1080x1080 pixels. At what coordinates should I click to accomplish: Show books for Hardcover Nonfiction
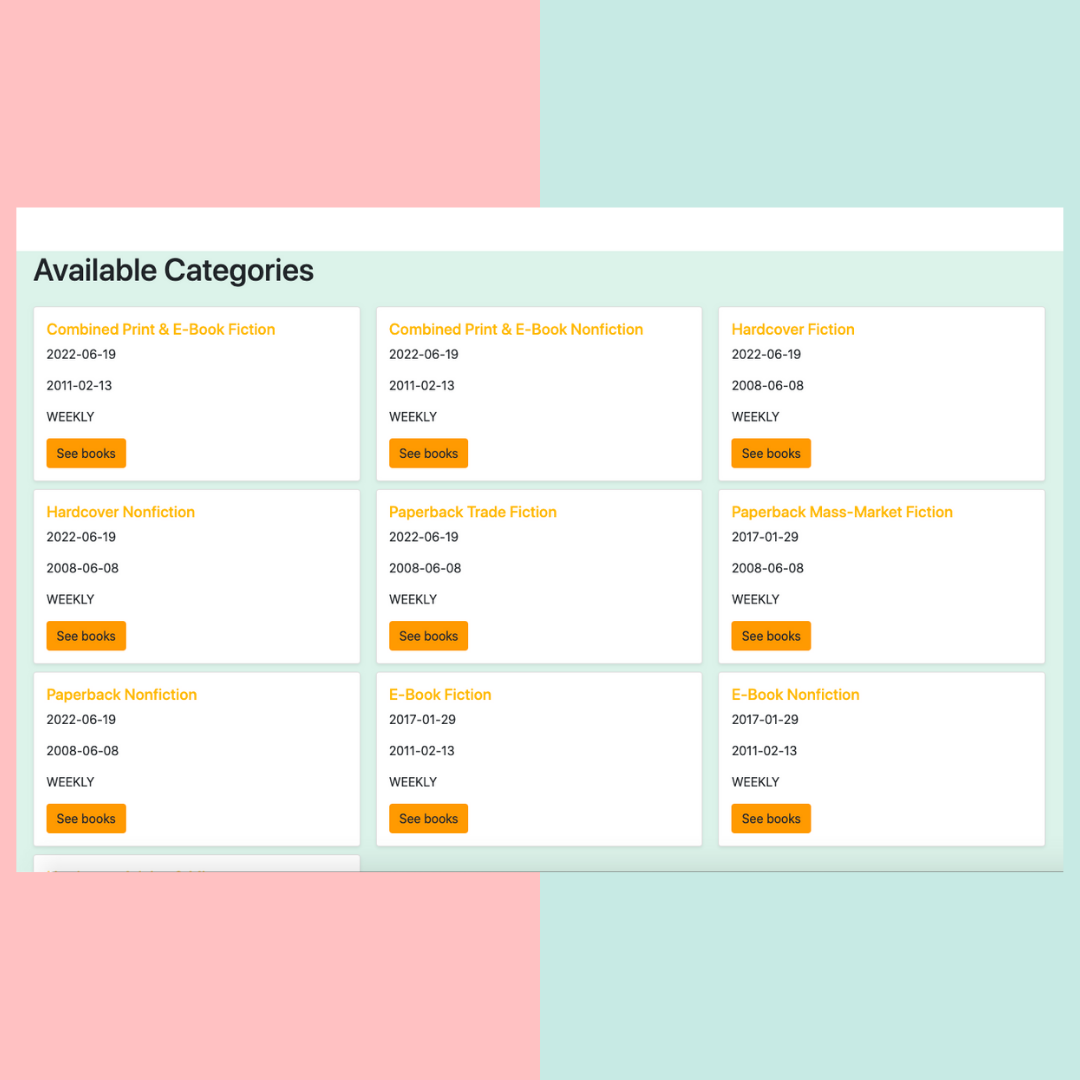pos(86,636)
